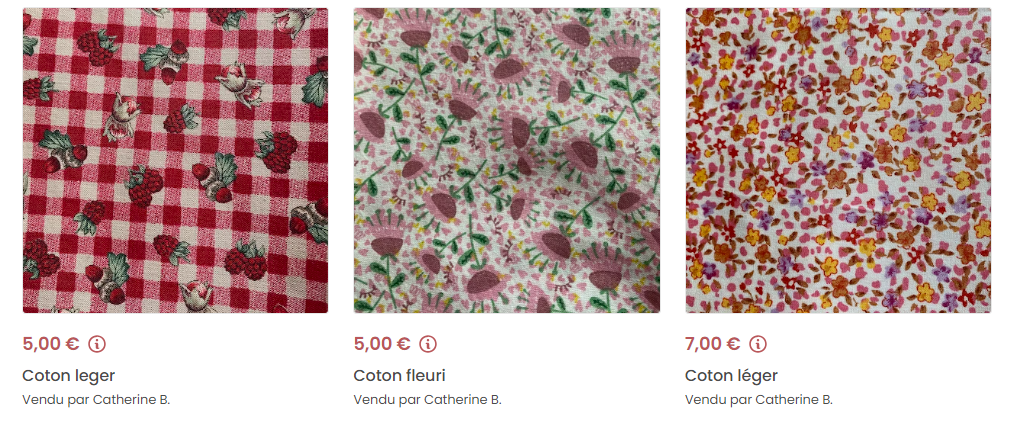Click the info icon beside the gingham fabric price
This screenshot has height=423, width=1013.
[97, 344]
